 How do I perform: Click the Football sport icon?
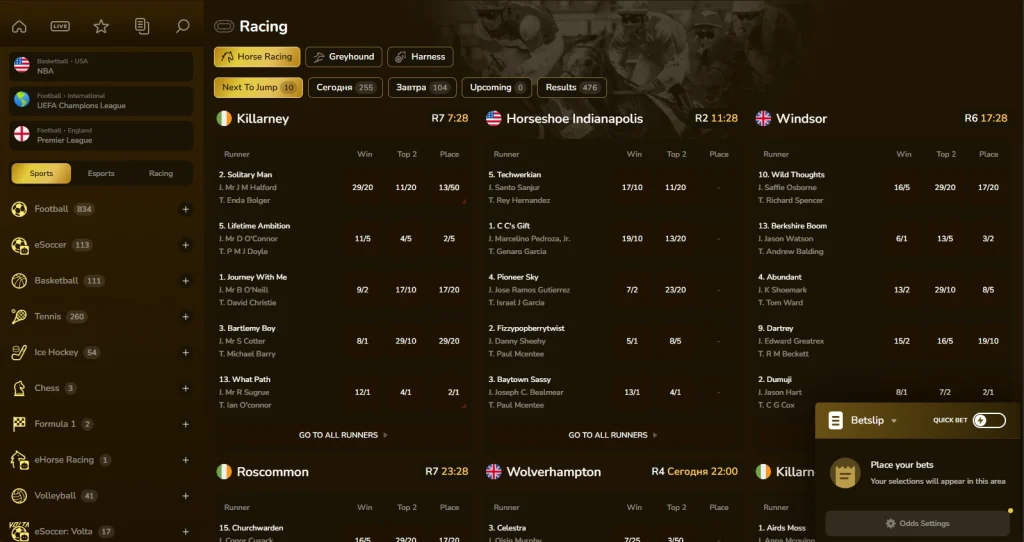click(x=20, y=209)
